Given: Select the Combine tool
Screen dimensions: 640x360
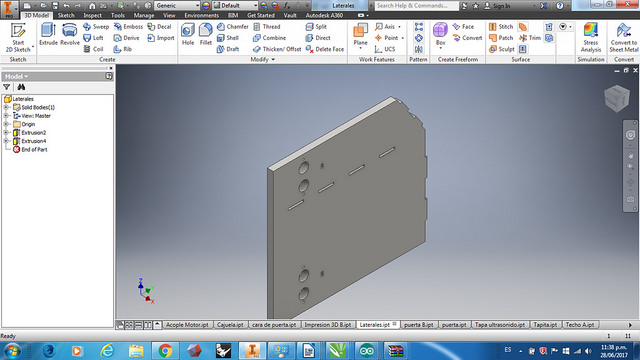Looking at the screenshot, I should (269, 38).
